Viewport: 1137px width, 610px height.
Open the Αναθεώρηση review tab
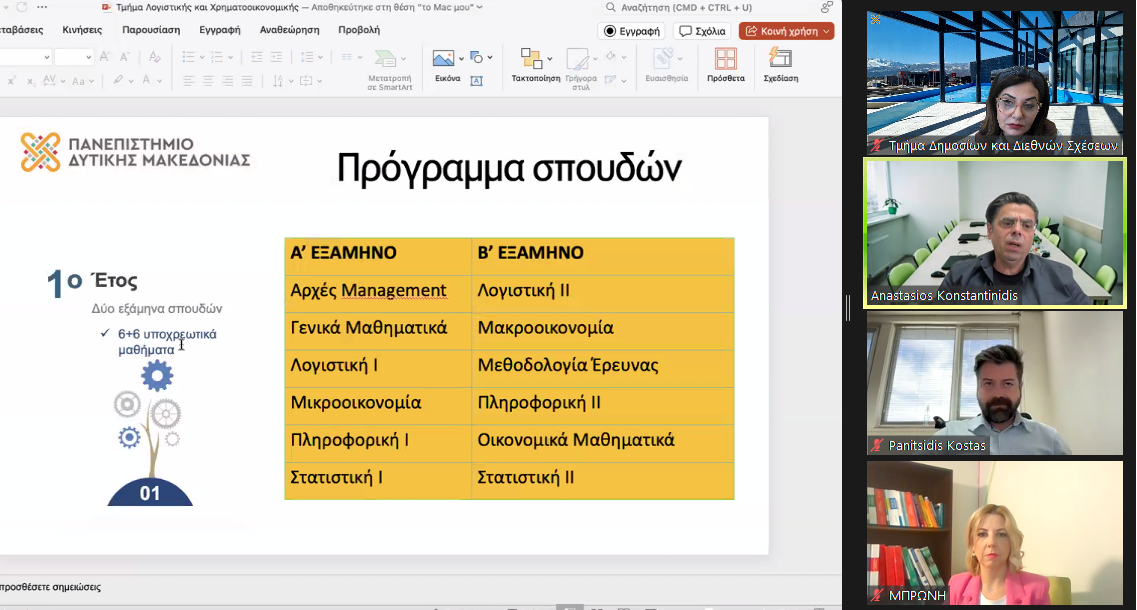[x=289, y=30]
